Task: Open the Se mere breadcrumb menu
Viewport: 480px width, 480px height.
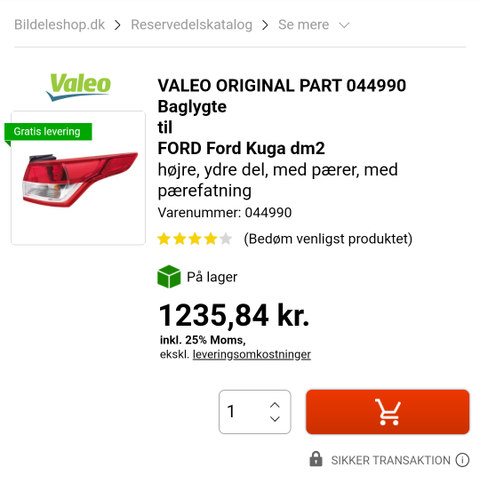Action: (x=304, y=25)
